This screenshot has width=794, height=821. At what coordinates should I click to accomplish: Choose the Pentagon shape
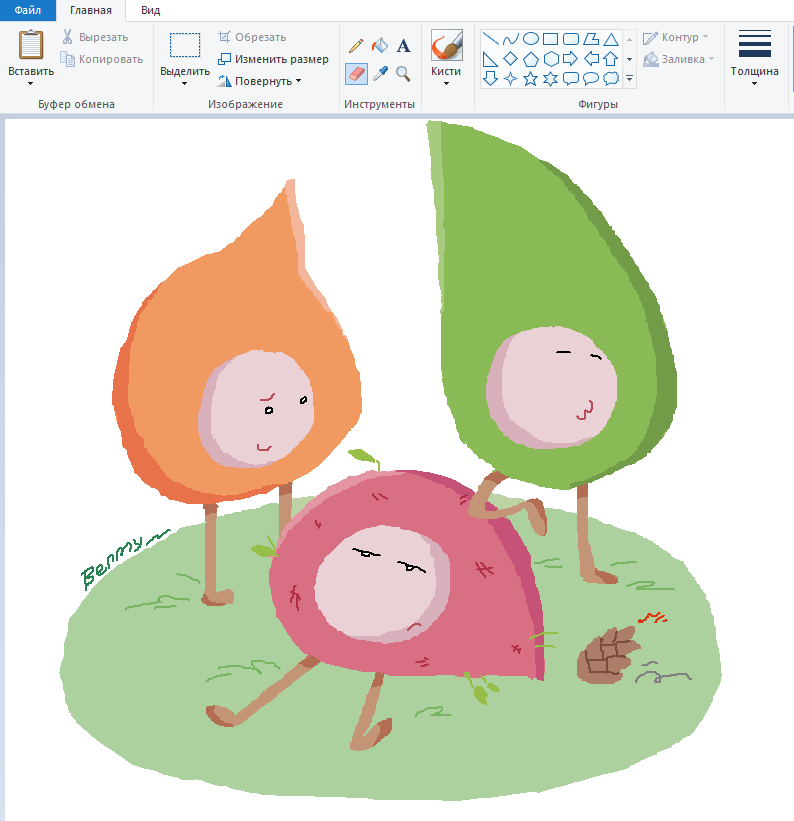[x=531, y=59]
